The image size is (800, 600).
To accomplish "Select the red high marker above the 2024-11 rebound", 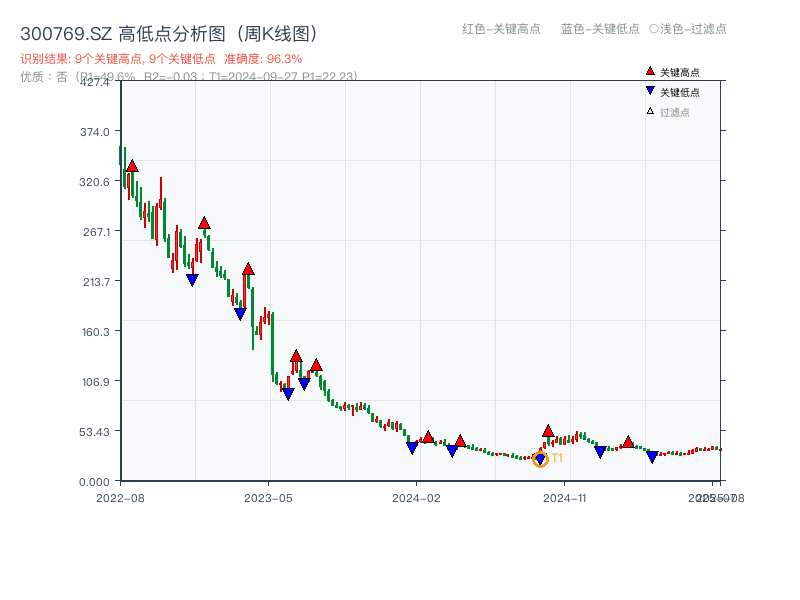I will tap(548, 429).
